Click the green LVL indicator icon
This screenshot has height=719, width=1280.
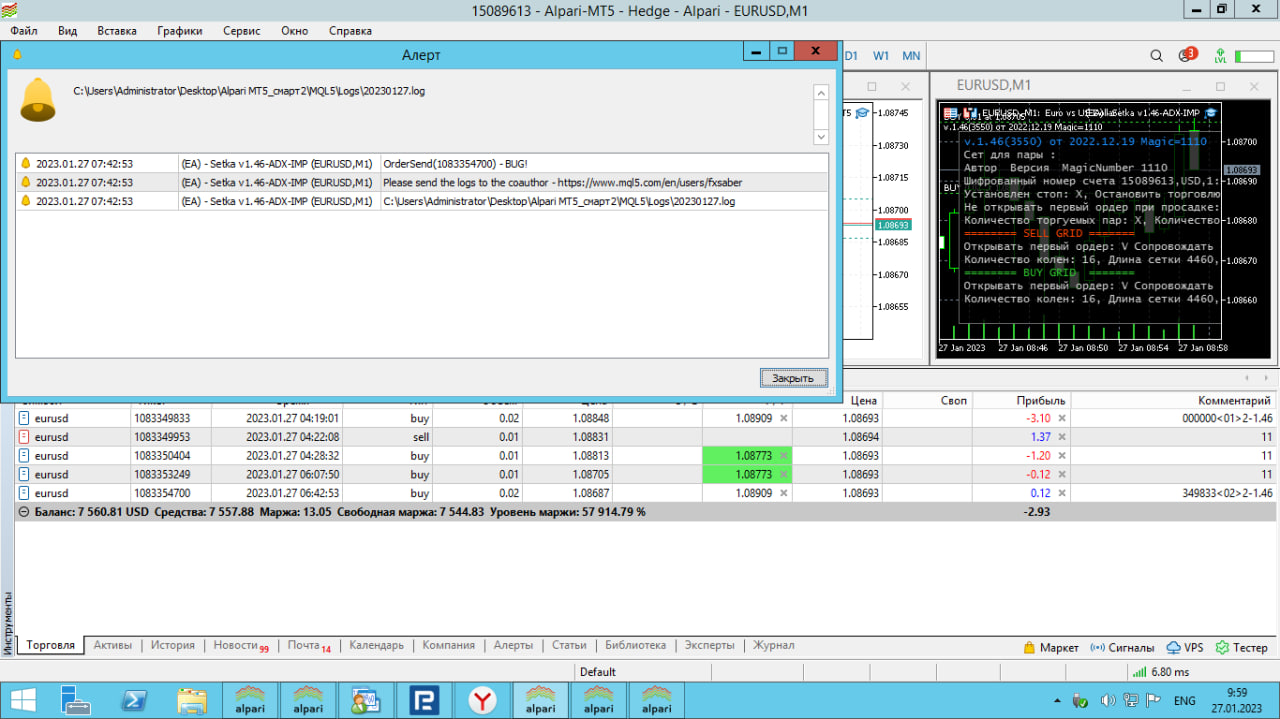point(1220,56)
